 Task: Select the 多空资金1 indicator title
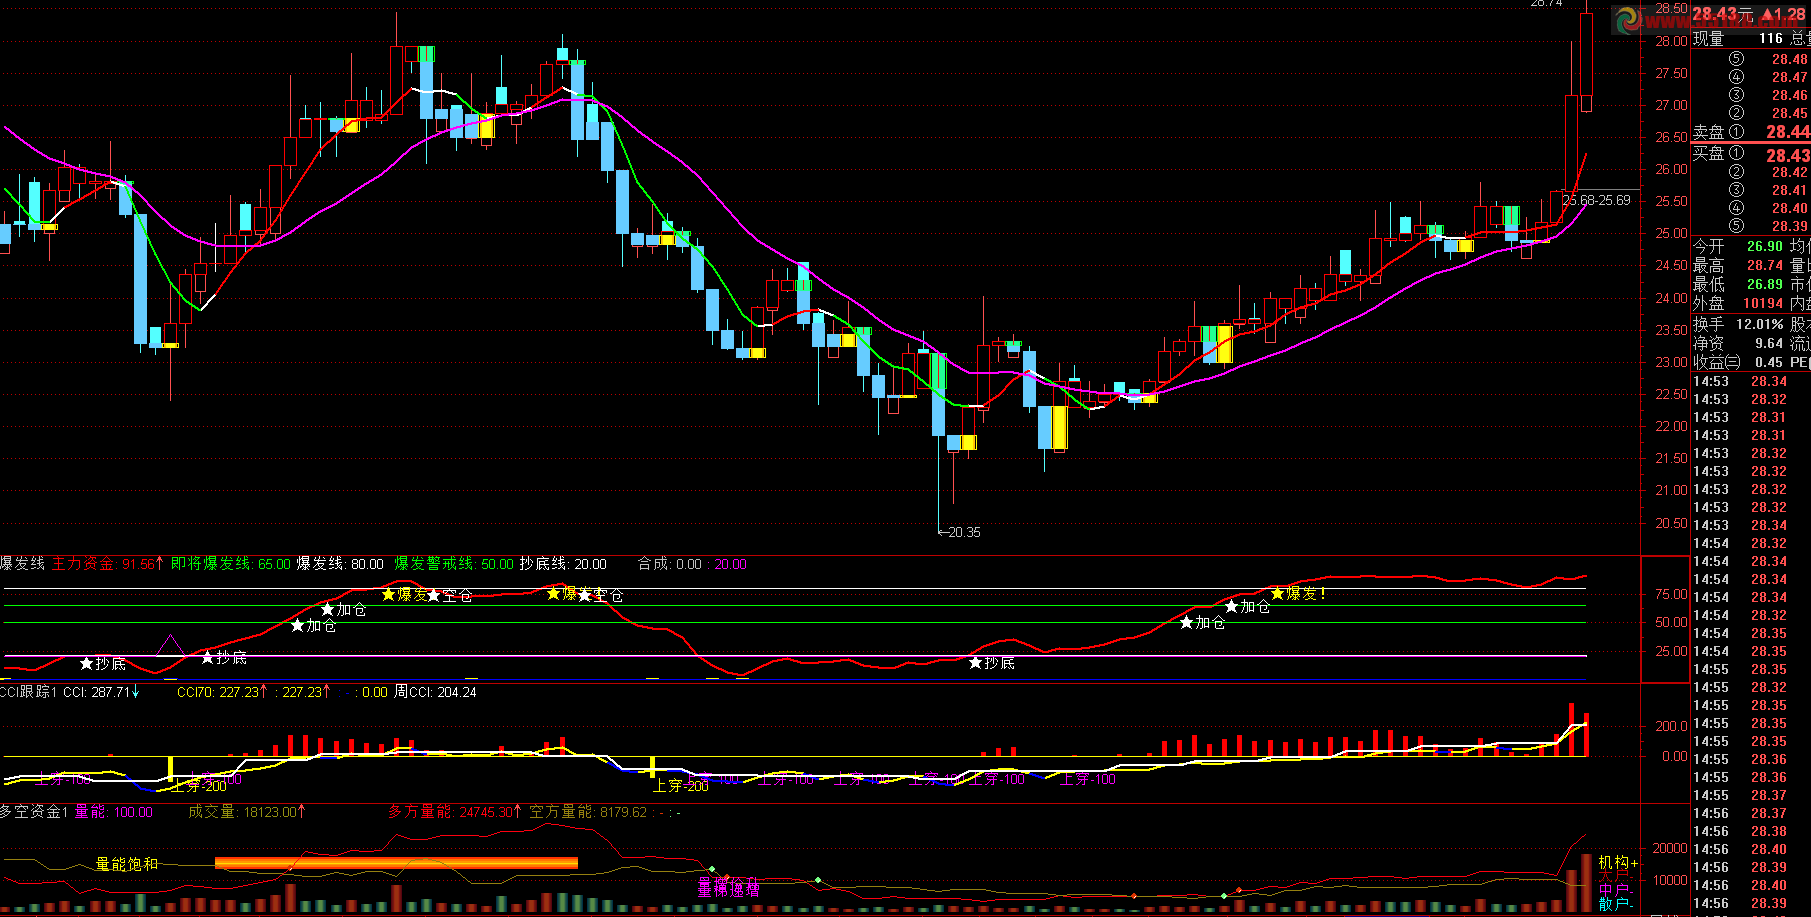tap(34, 812)
